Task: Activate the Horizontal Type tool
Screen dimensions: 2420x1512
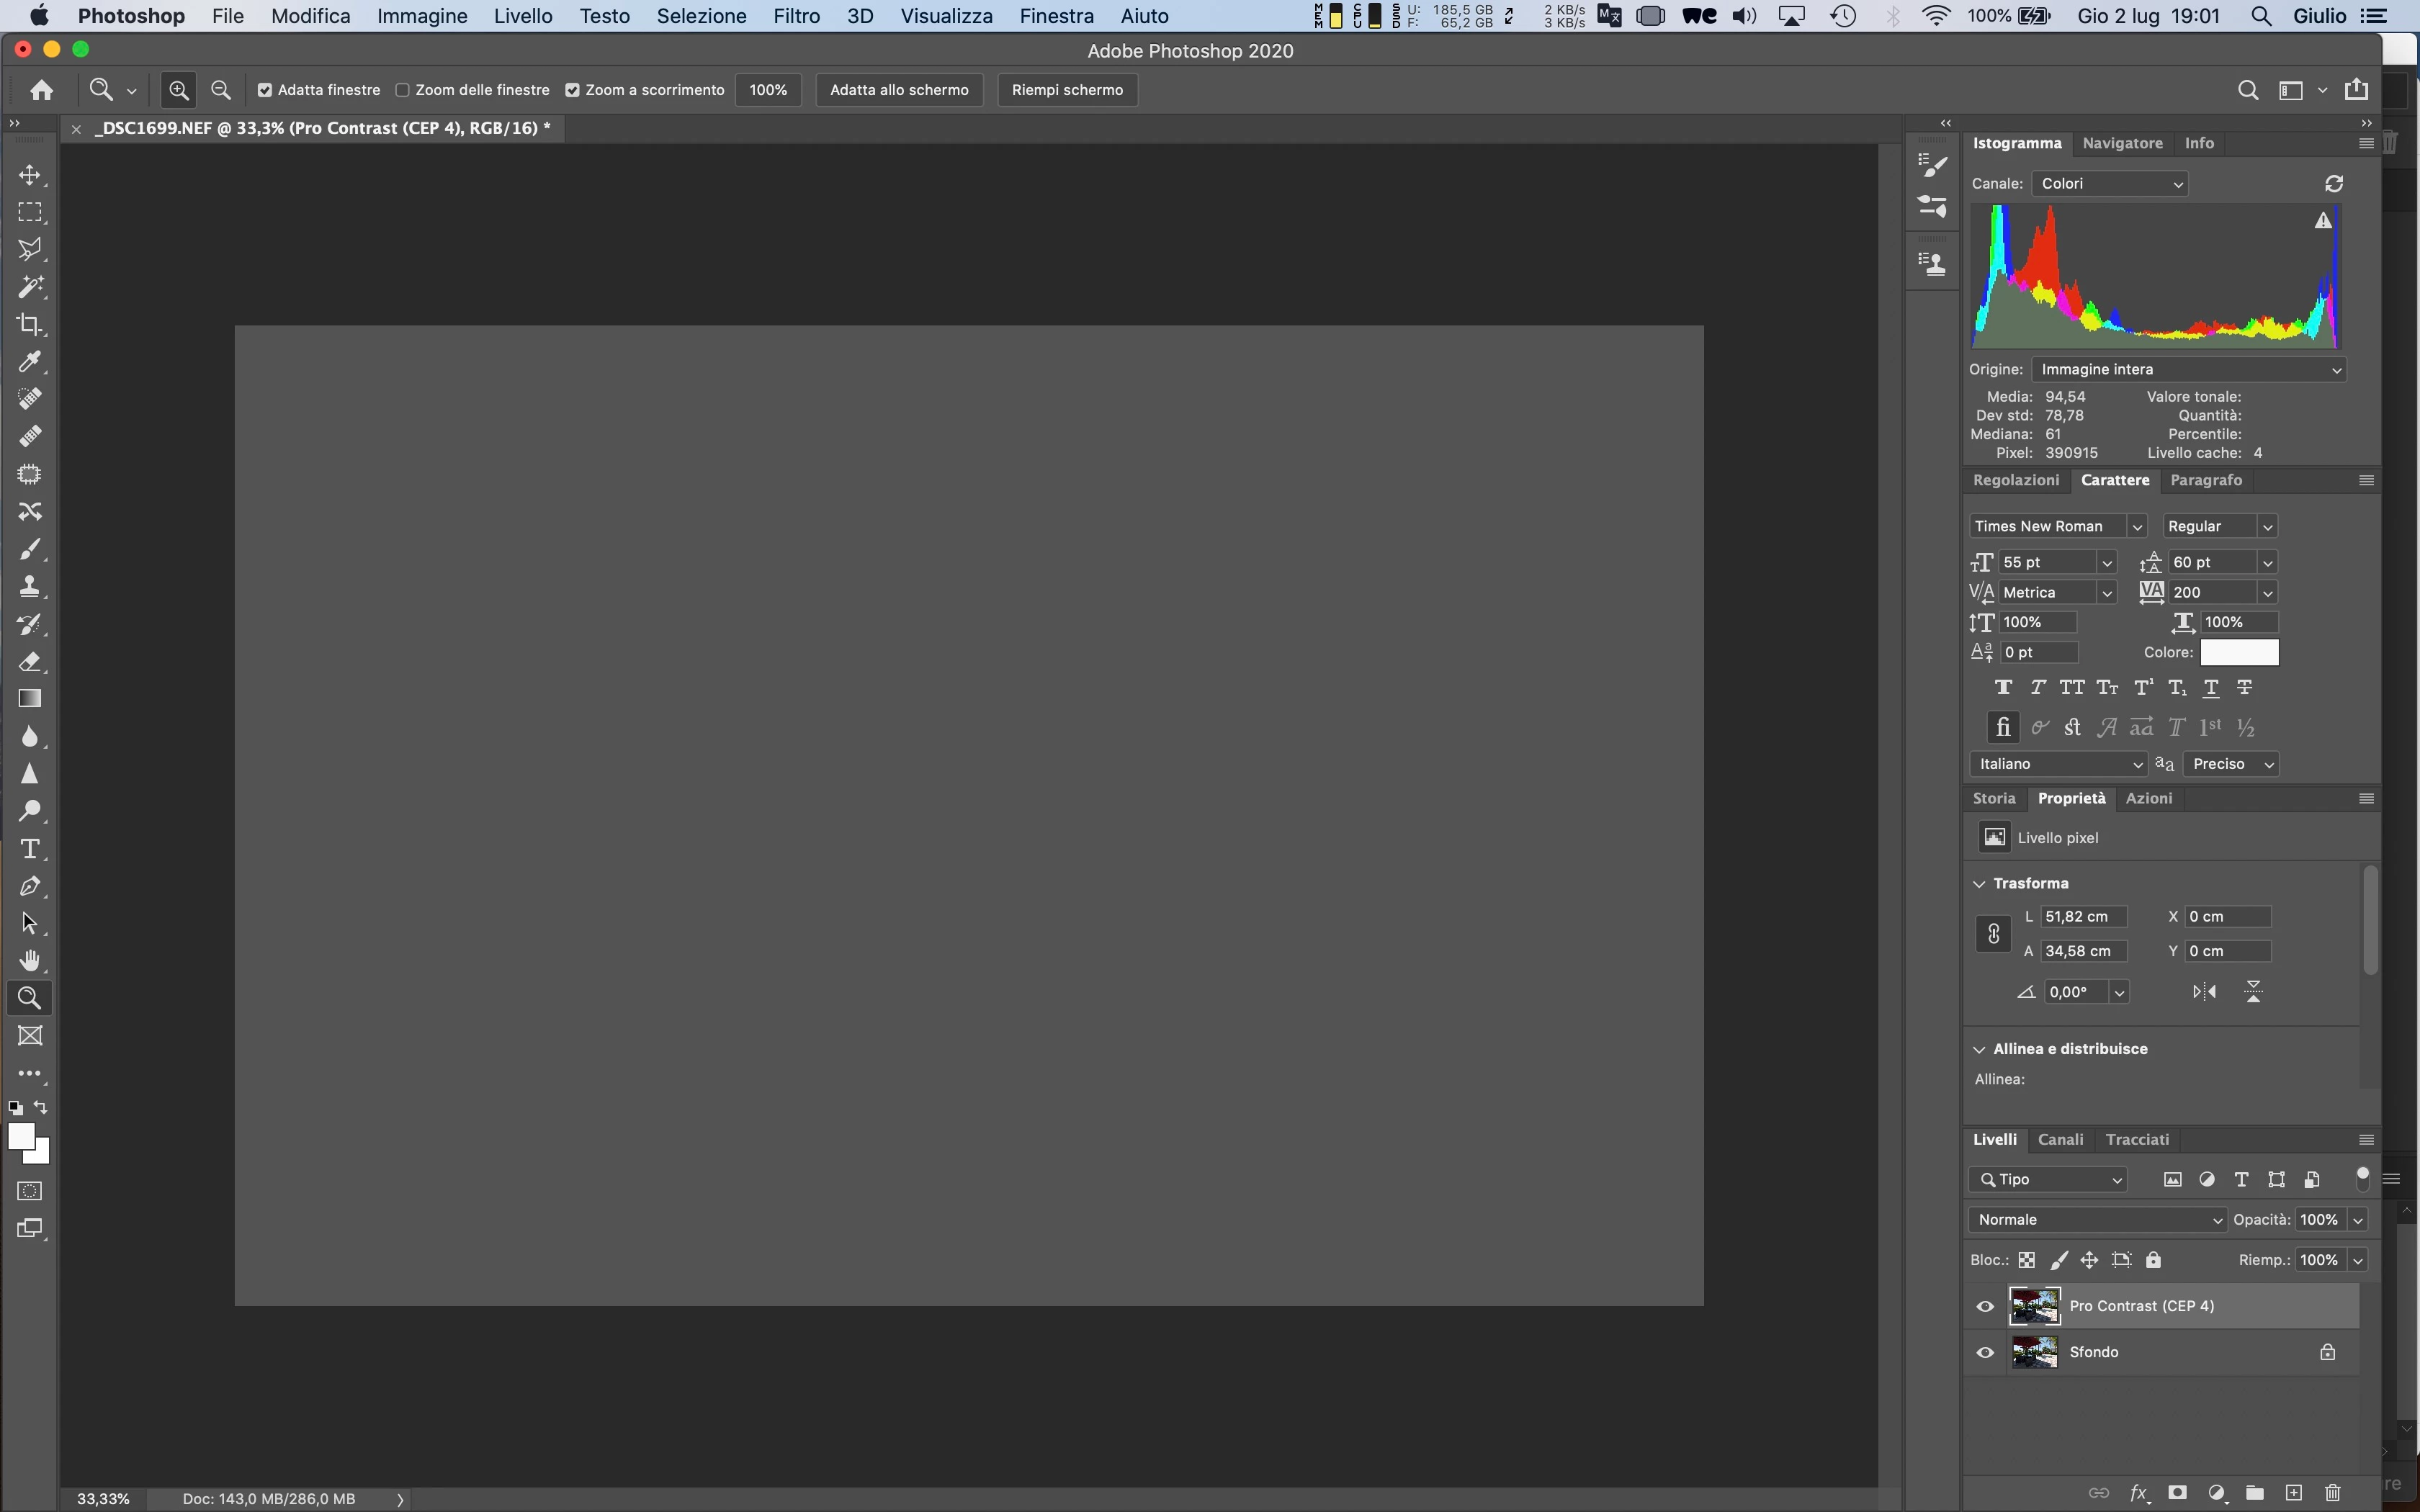Action: click(30, 848)
